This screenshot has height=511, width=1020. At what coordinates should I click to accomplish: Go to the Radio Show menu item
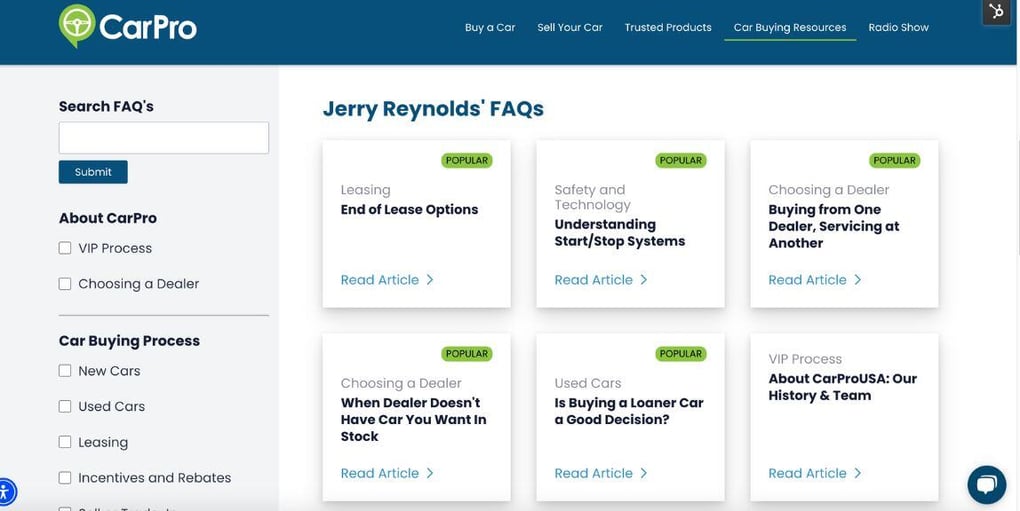click(898, 28)
